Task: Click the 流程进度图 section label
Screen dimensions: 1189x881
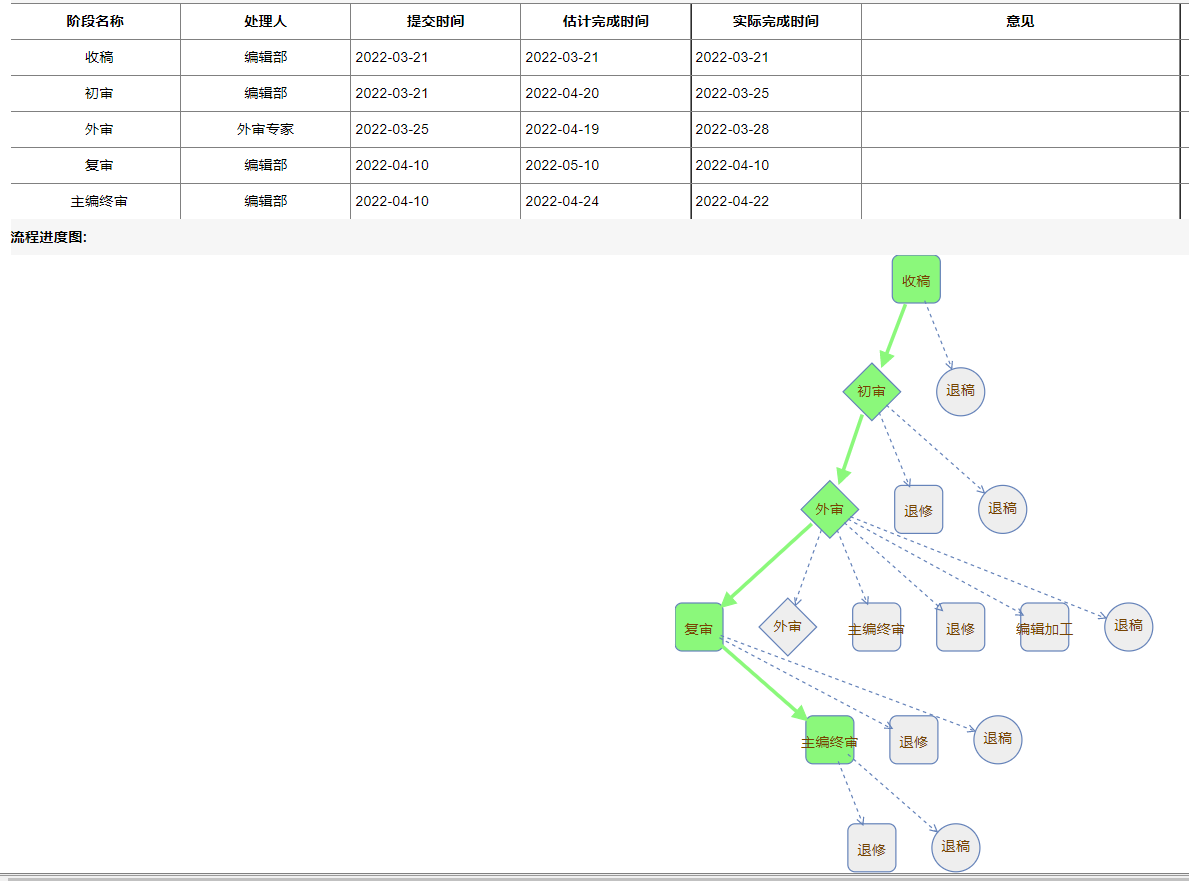Action: click(x=49, y=238)
